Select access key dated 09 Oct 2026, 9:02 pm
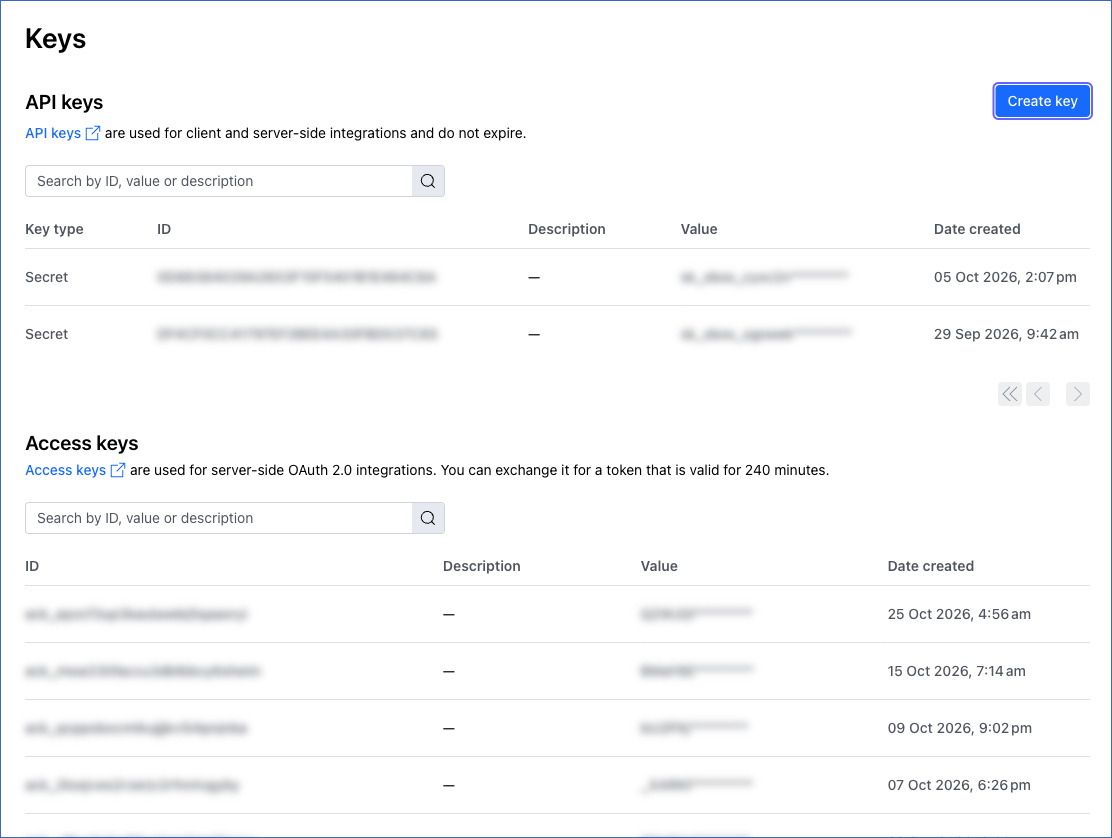This screenshot has height=838, width=1112. [x=557, y=728]
